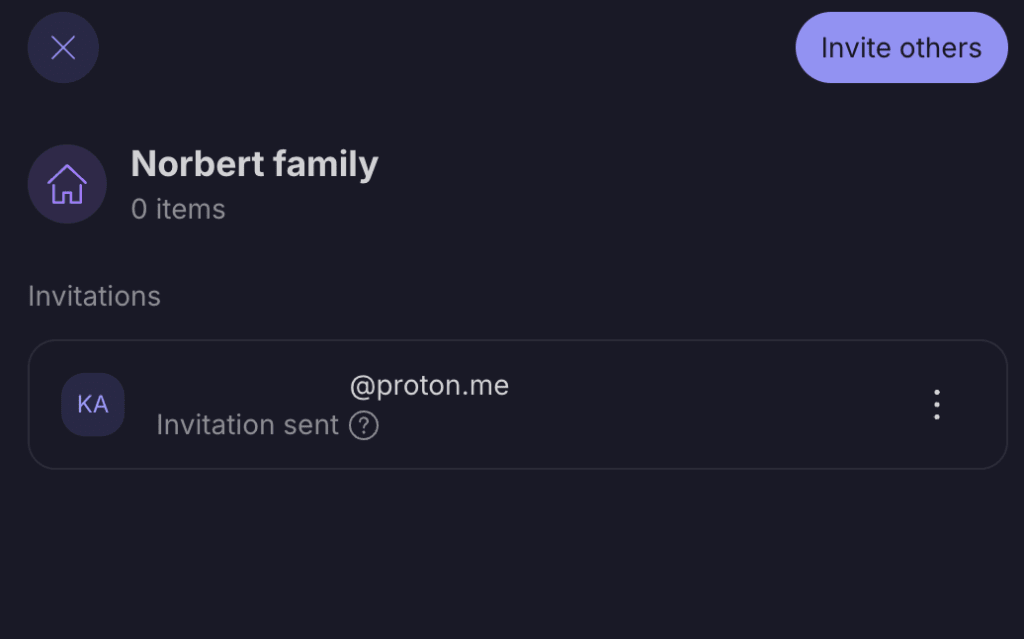The image size is (1024, 639).
Task: Open help icon beside Invitation sent
Action: click(x=364, y=426)
